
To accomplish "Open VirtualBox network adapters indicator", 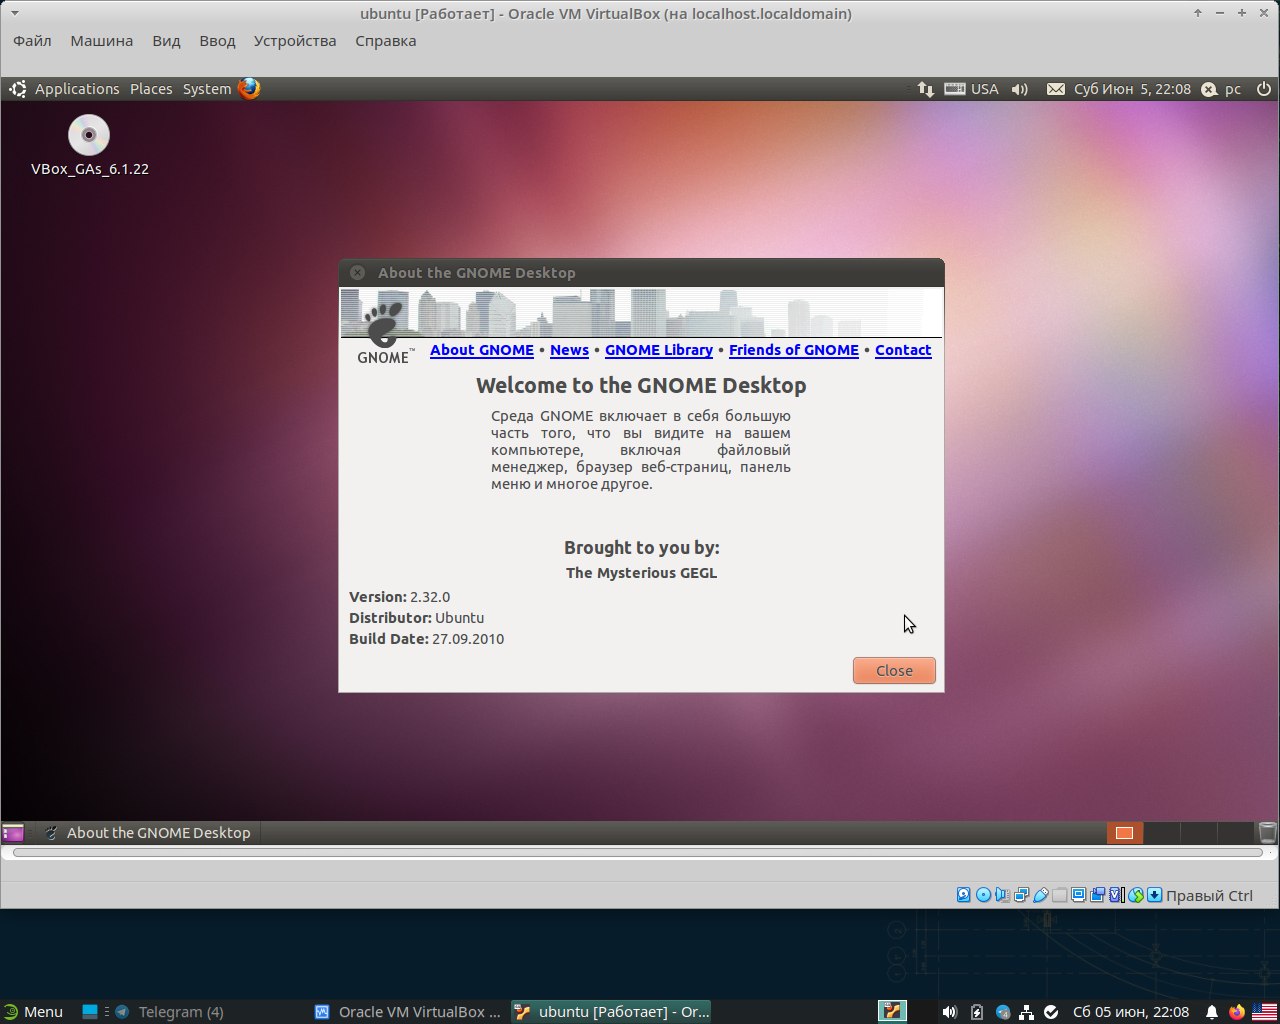I will 1021,895.
